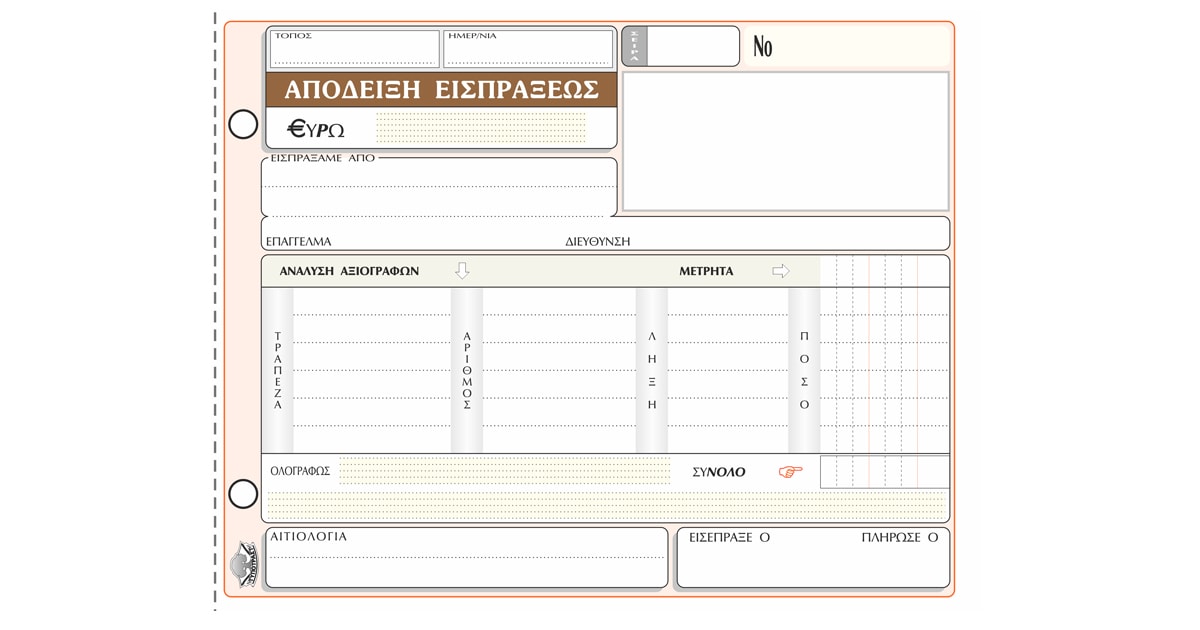1200x630 pixels.
Task: Click the down arrow next to ΑΝΑΛΥΣΗ ΑΞΙΟΓΡΑΦΩΝ
Action: (x=461, y=271)
